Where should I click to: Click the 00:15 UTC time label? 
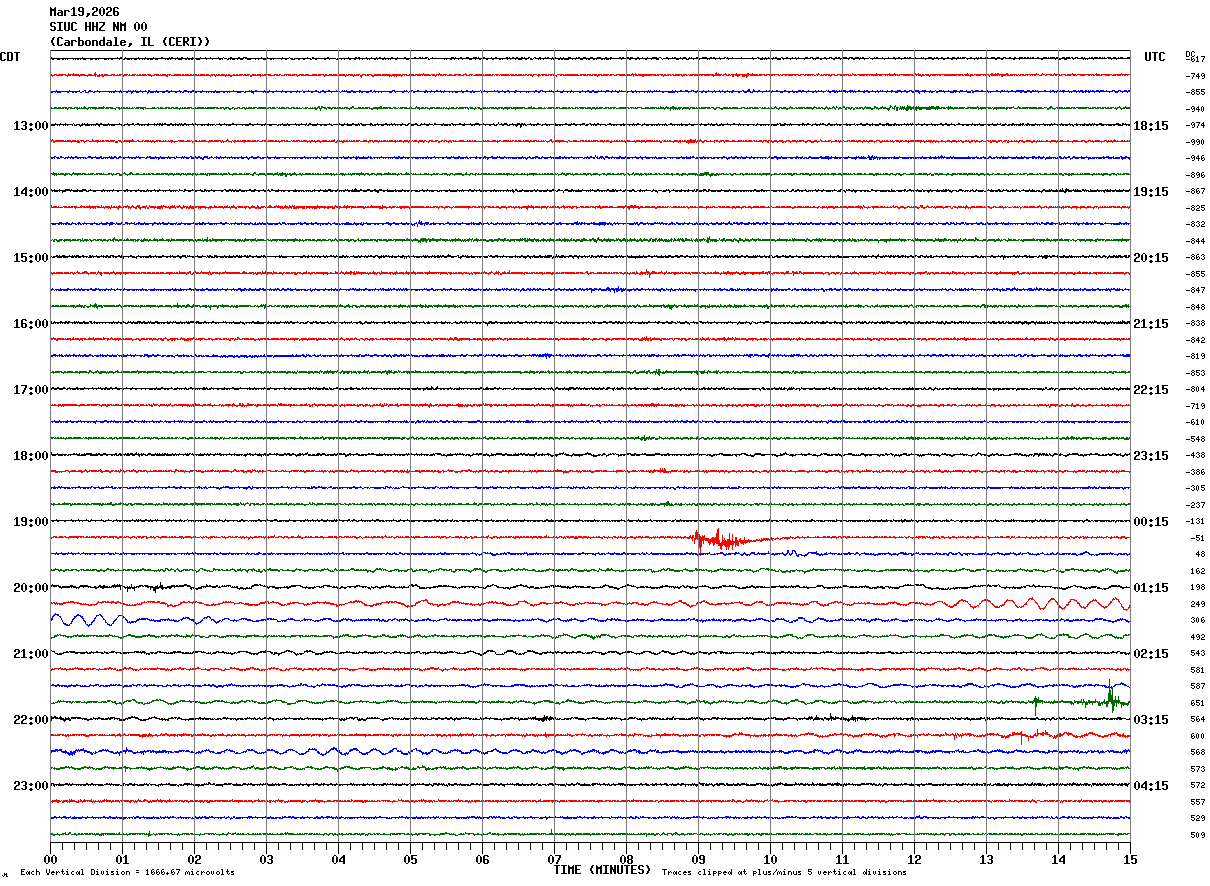[1150, 522]
